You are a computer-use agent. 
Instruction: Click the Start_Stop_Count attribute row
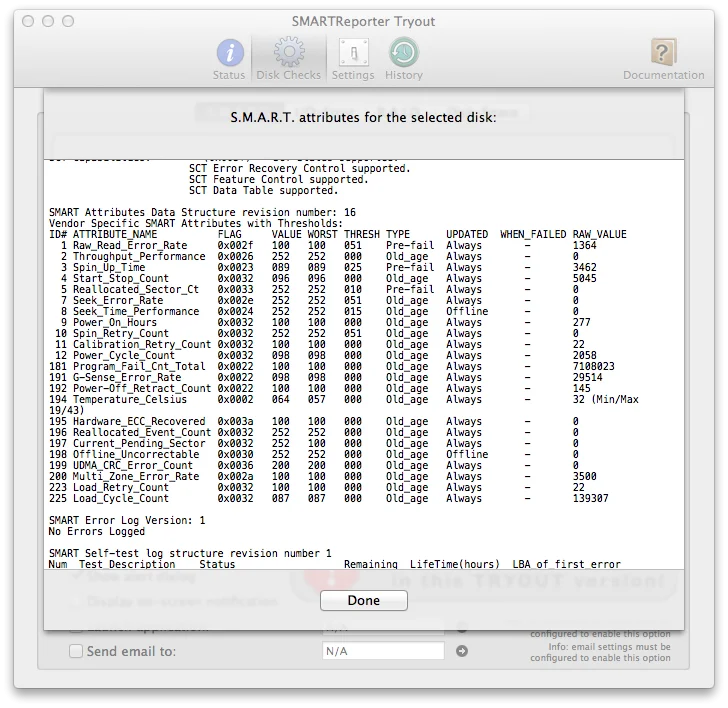(323, 278)
